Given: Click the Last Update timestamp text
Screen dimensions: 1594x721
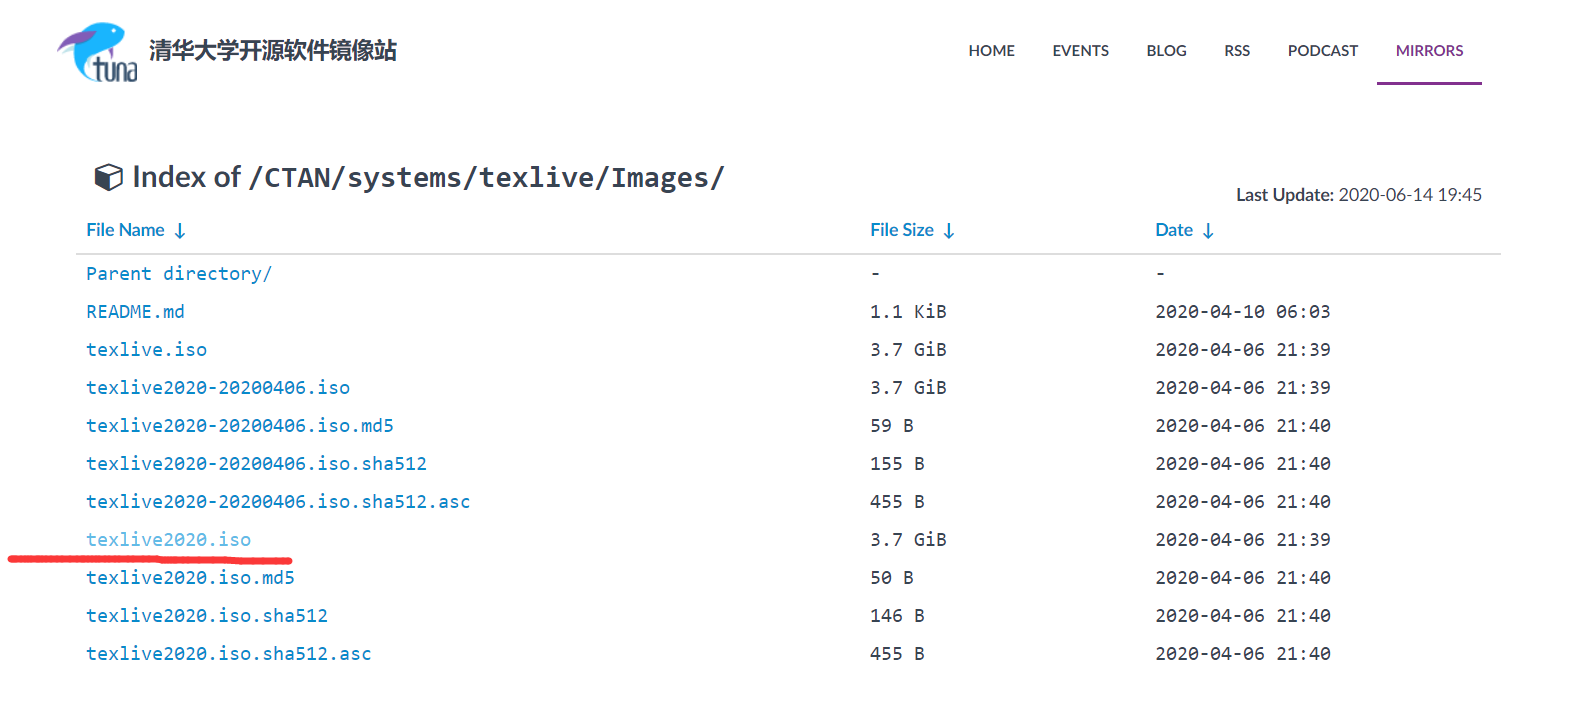Looking at the screenshot, I should click(1359, 195).
